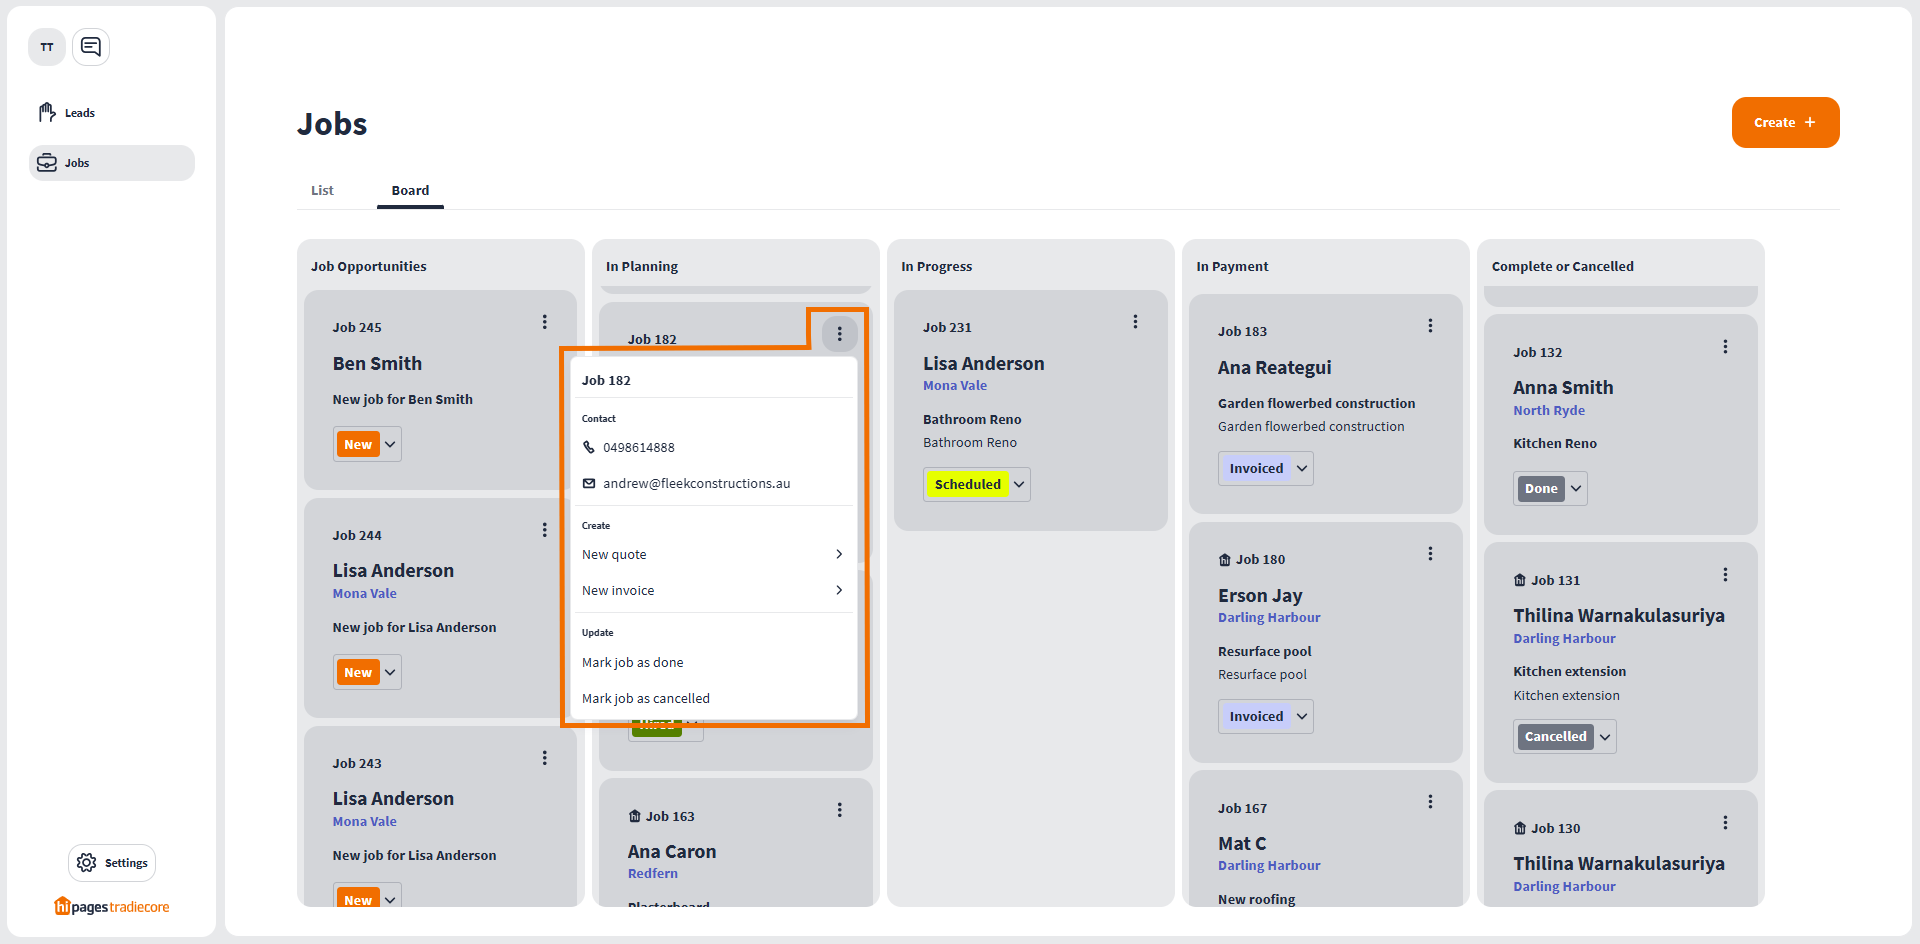Open the Erson Jay job card
Viewport: 1920px width, 944px height.
1260,596
